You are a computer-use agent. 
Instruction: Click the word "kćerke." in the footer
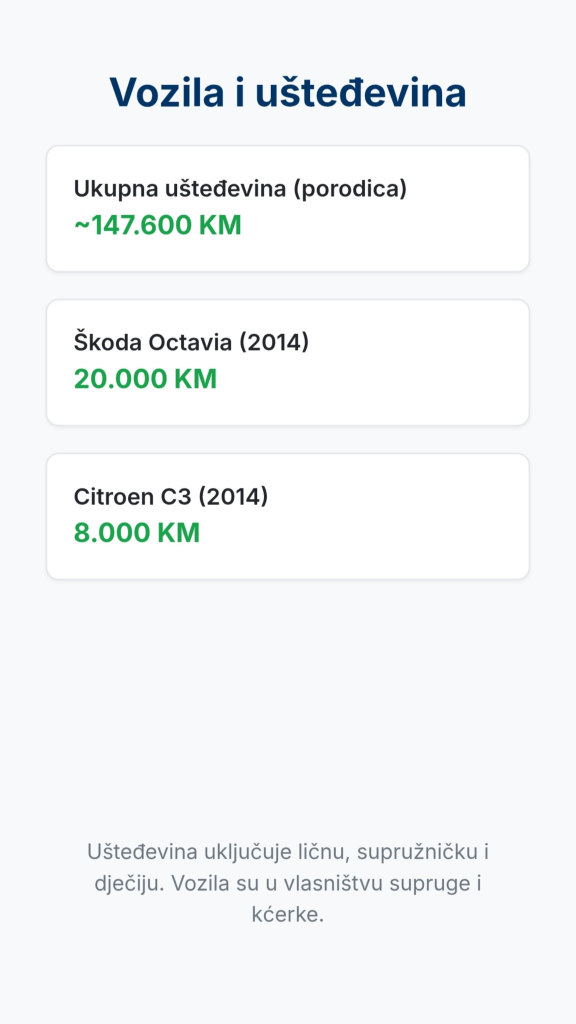coord(287,915)
